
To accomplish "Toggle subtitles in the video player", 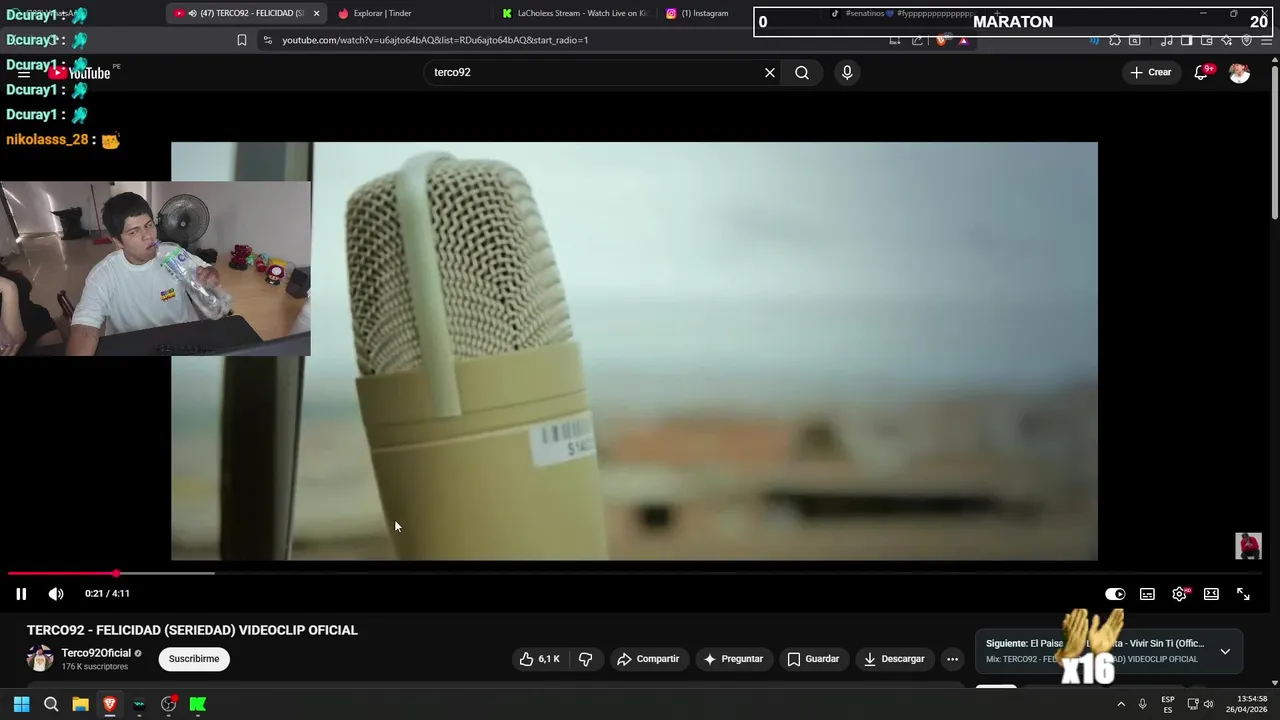I will 1147,594.
